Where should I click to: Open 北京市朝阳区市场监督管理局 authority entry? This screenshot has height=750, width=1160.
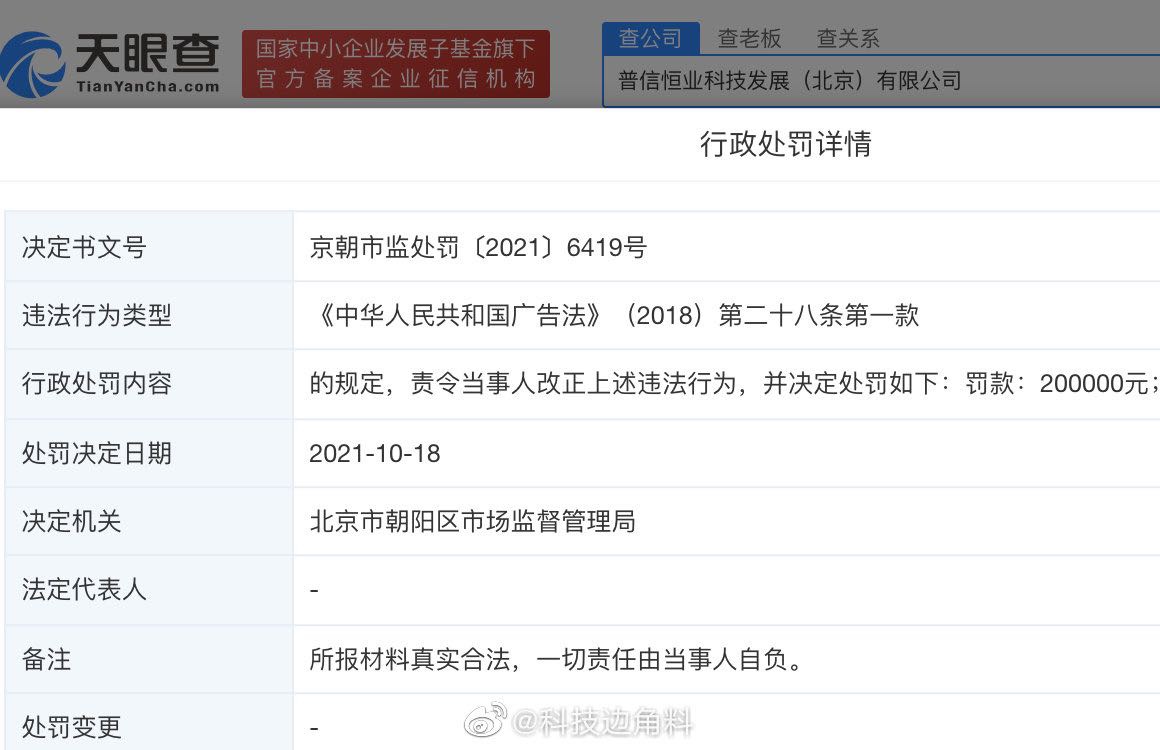point(472,521)
